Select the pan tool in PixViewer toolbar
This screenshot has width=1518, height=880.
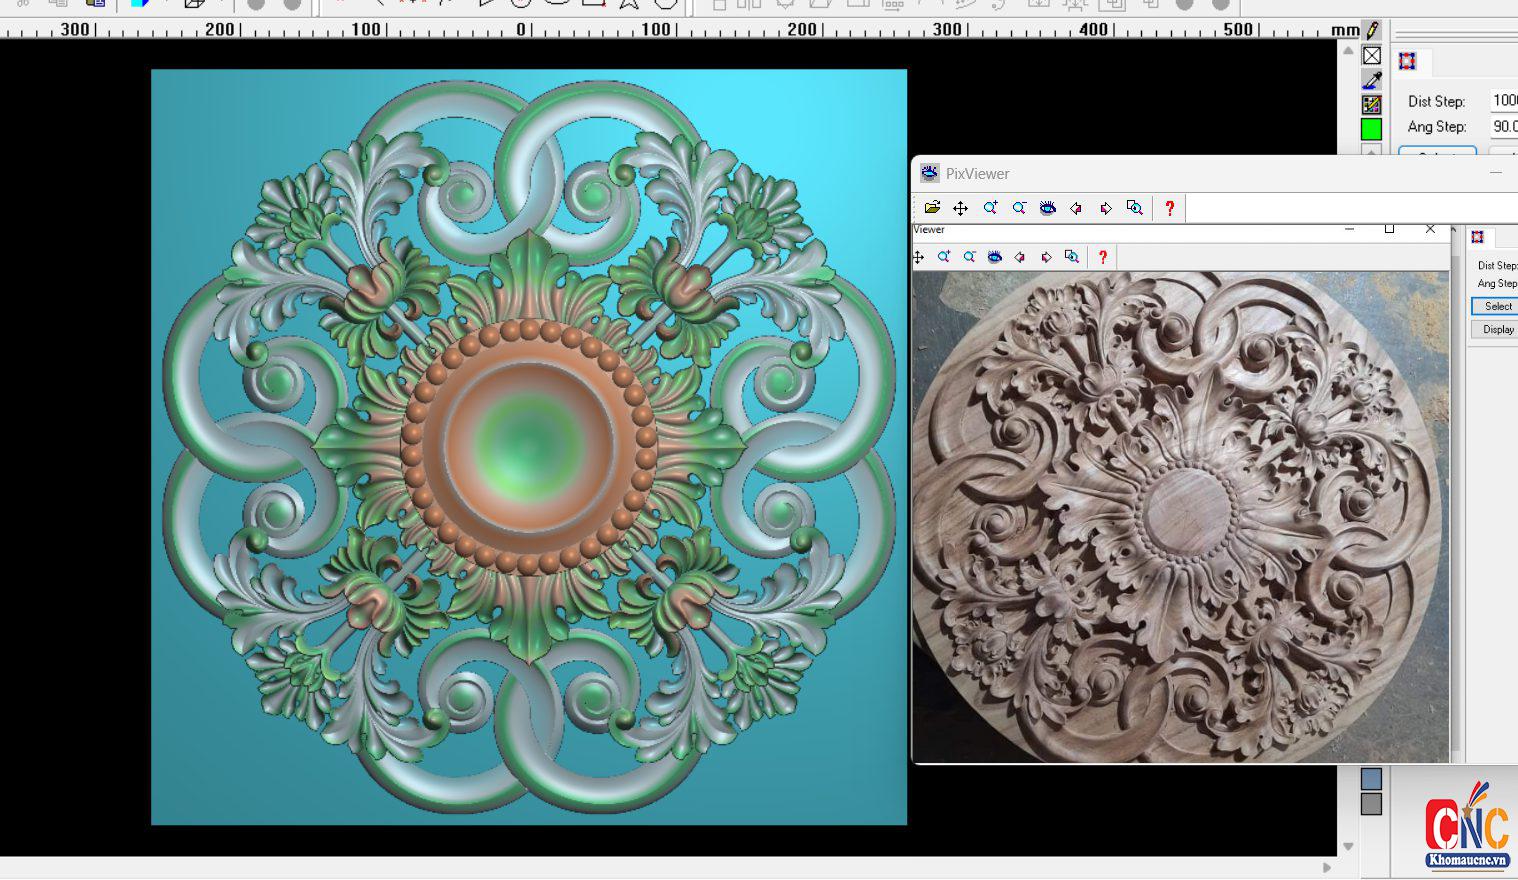click(x=960, y=208)
